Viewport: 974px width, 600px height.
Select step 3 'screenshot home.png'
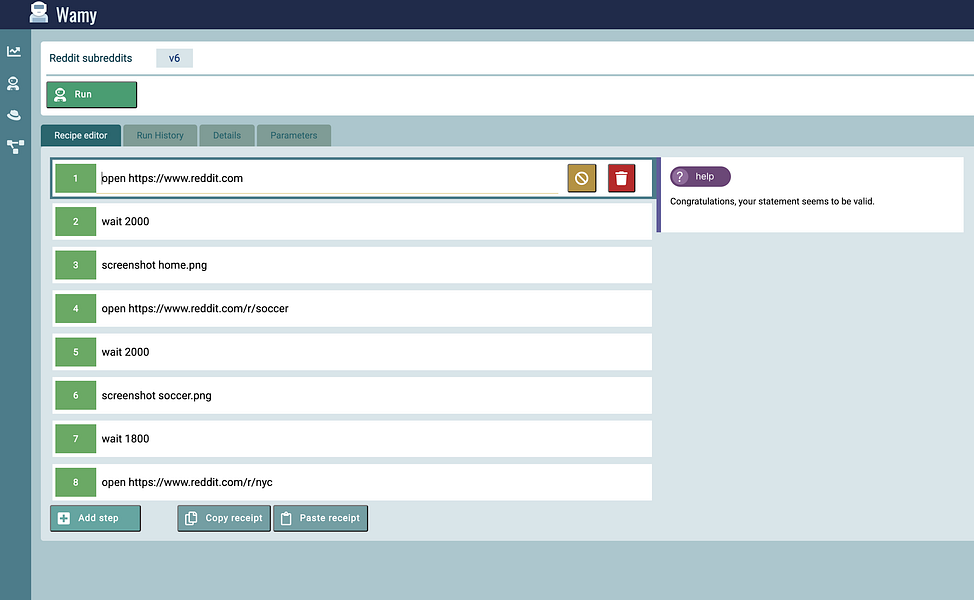[352, 265]
